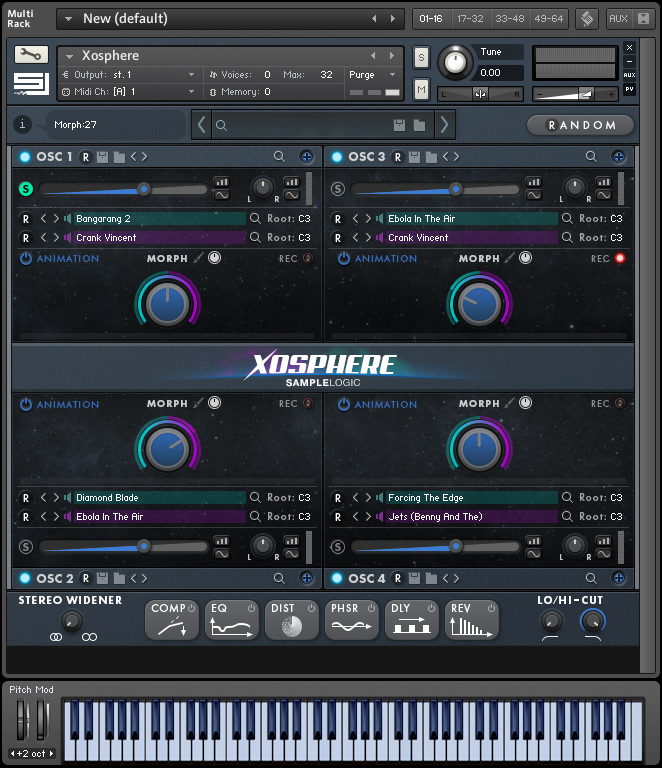The image size is (662, 768).
Task: Randomize OSC 1 with R button
Action: [86, 157]
